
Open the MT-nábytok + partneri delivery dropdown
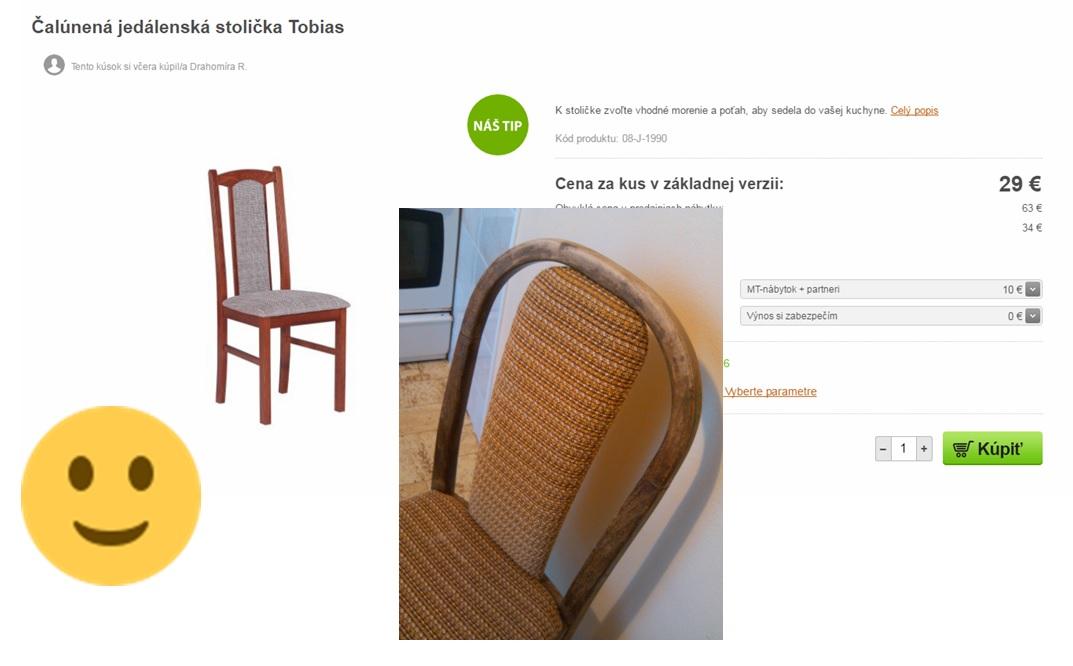[x=890, y=290]
